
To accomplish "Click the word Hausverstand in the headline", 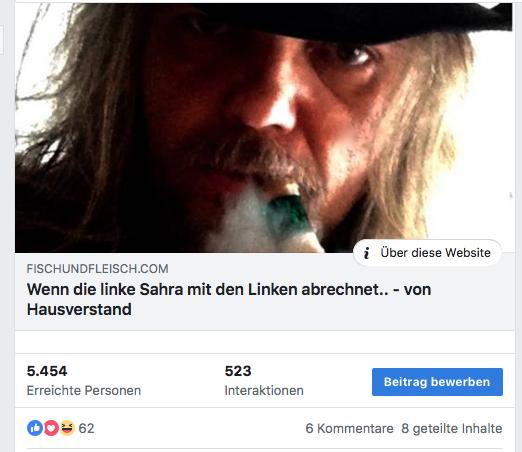I will (79, 309).
